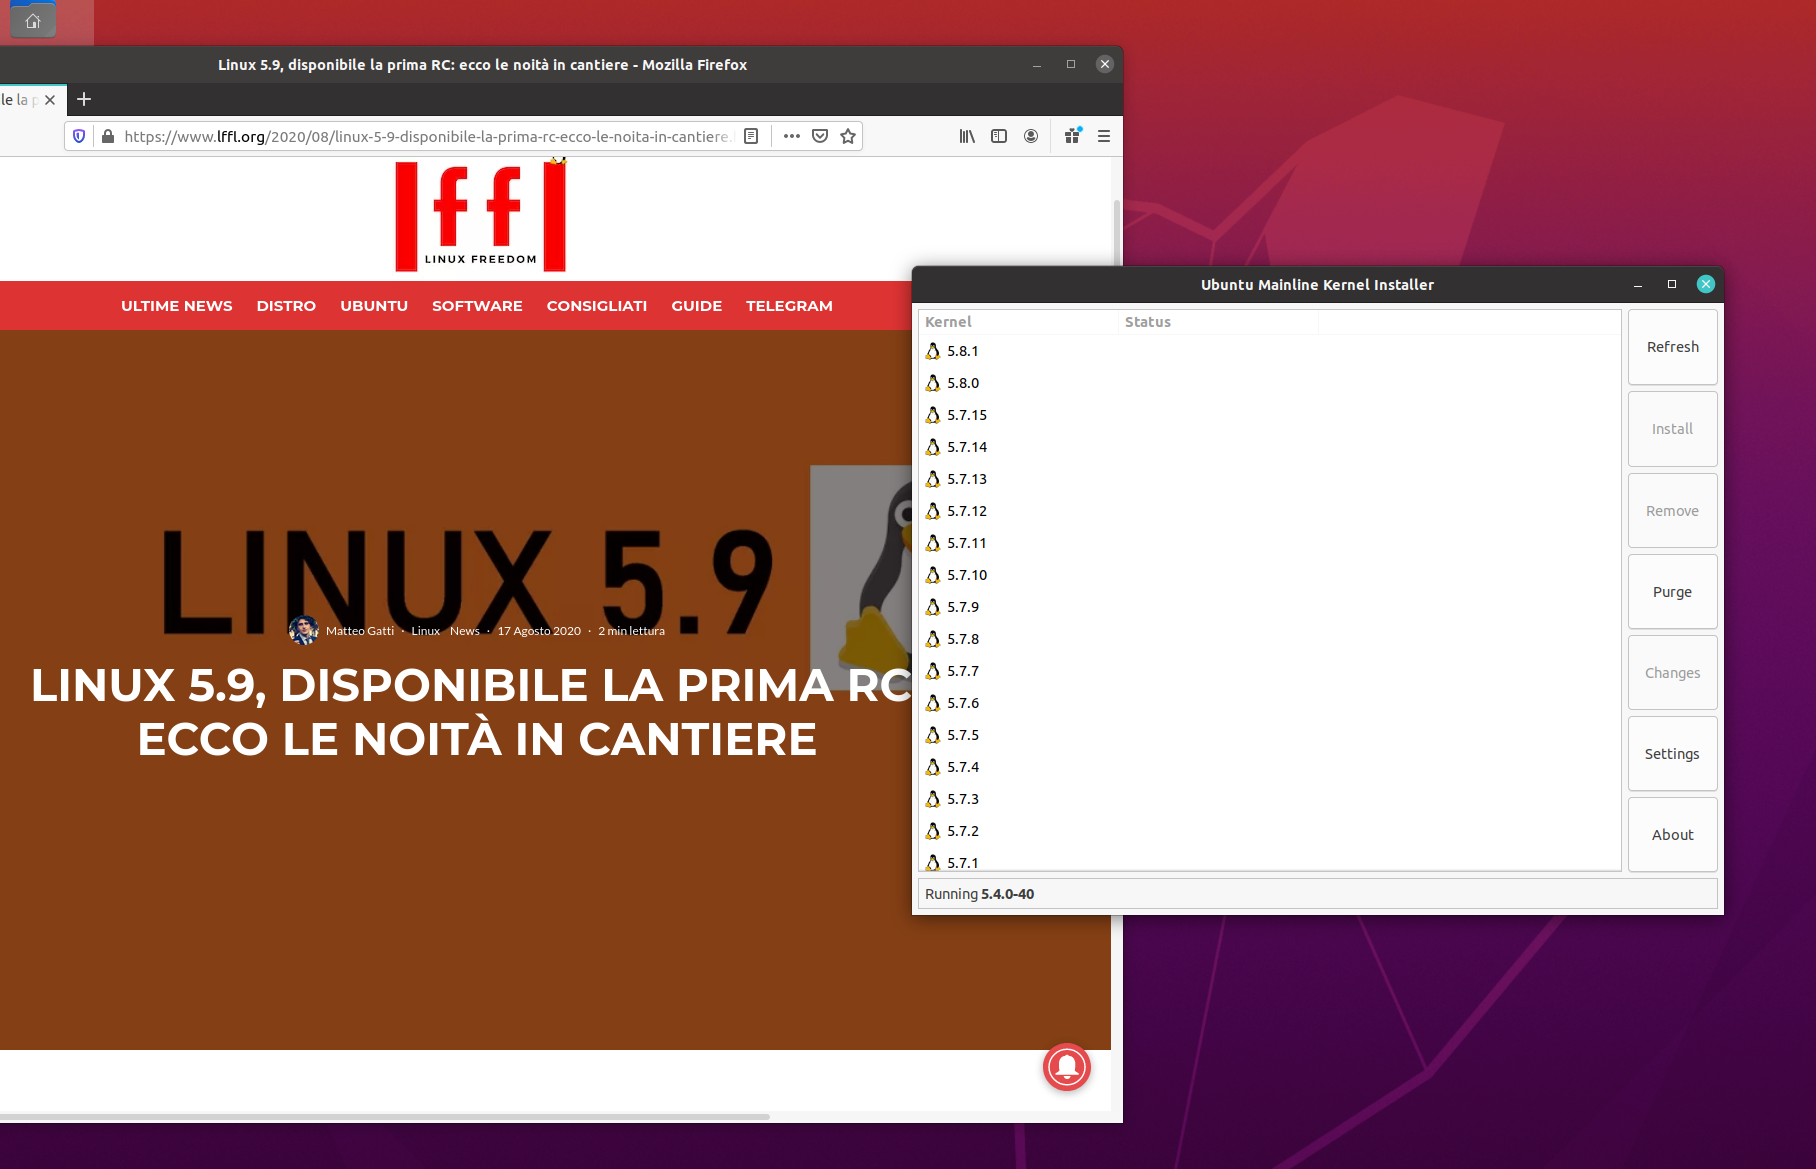Click the tux icon beside kernel 5.7.15
Screen dimensions: 1816x1169
pyautogui.click(x=933, y=415)
